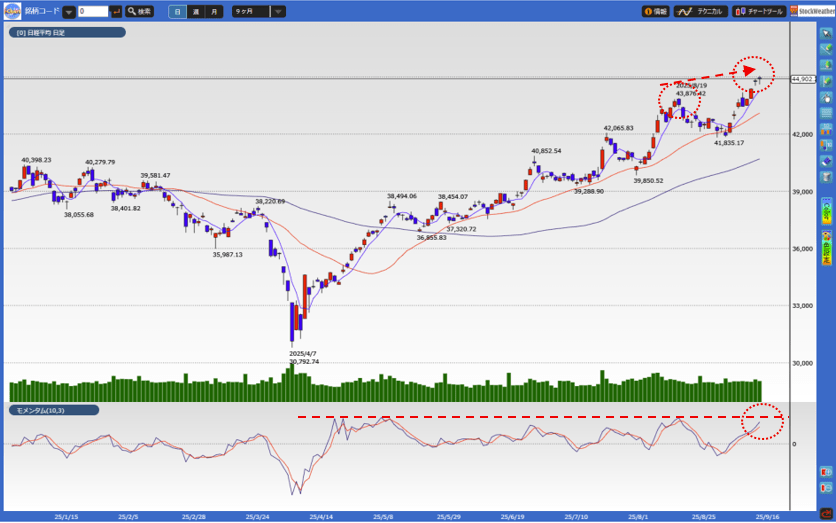Click the 検索 search button

(x=140, y=12)
